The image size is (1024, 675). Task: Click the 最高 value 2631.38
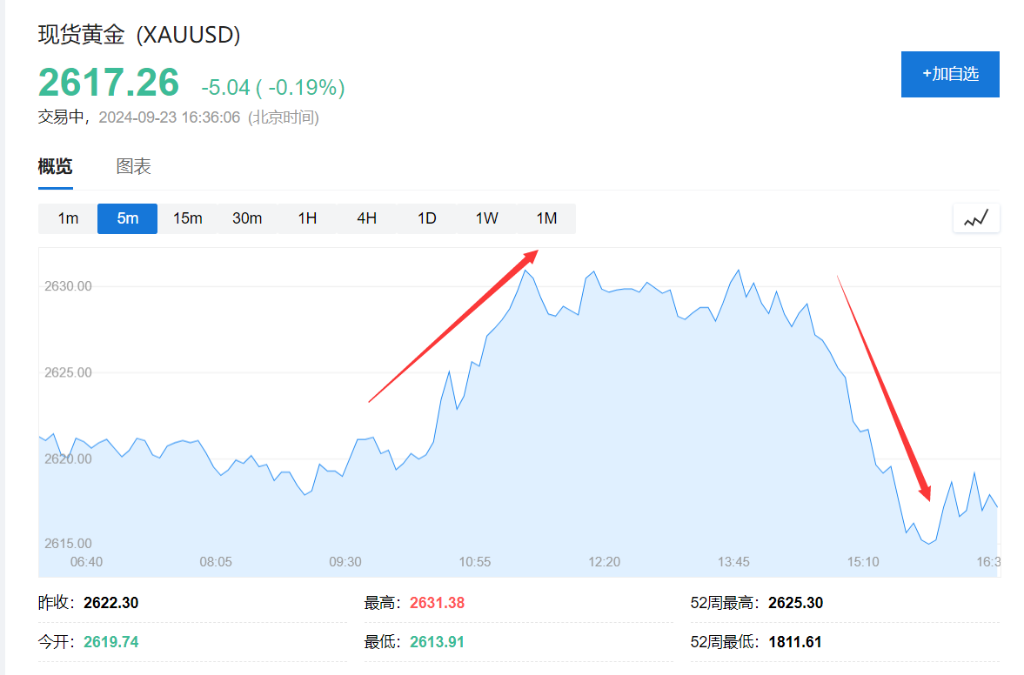click(x=437, y=603)
